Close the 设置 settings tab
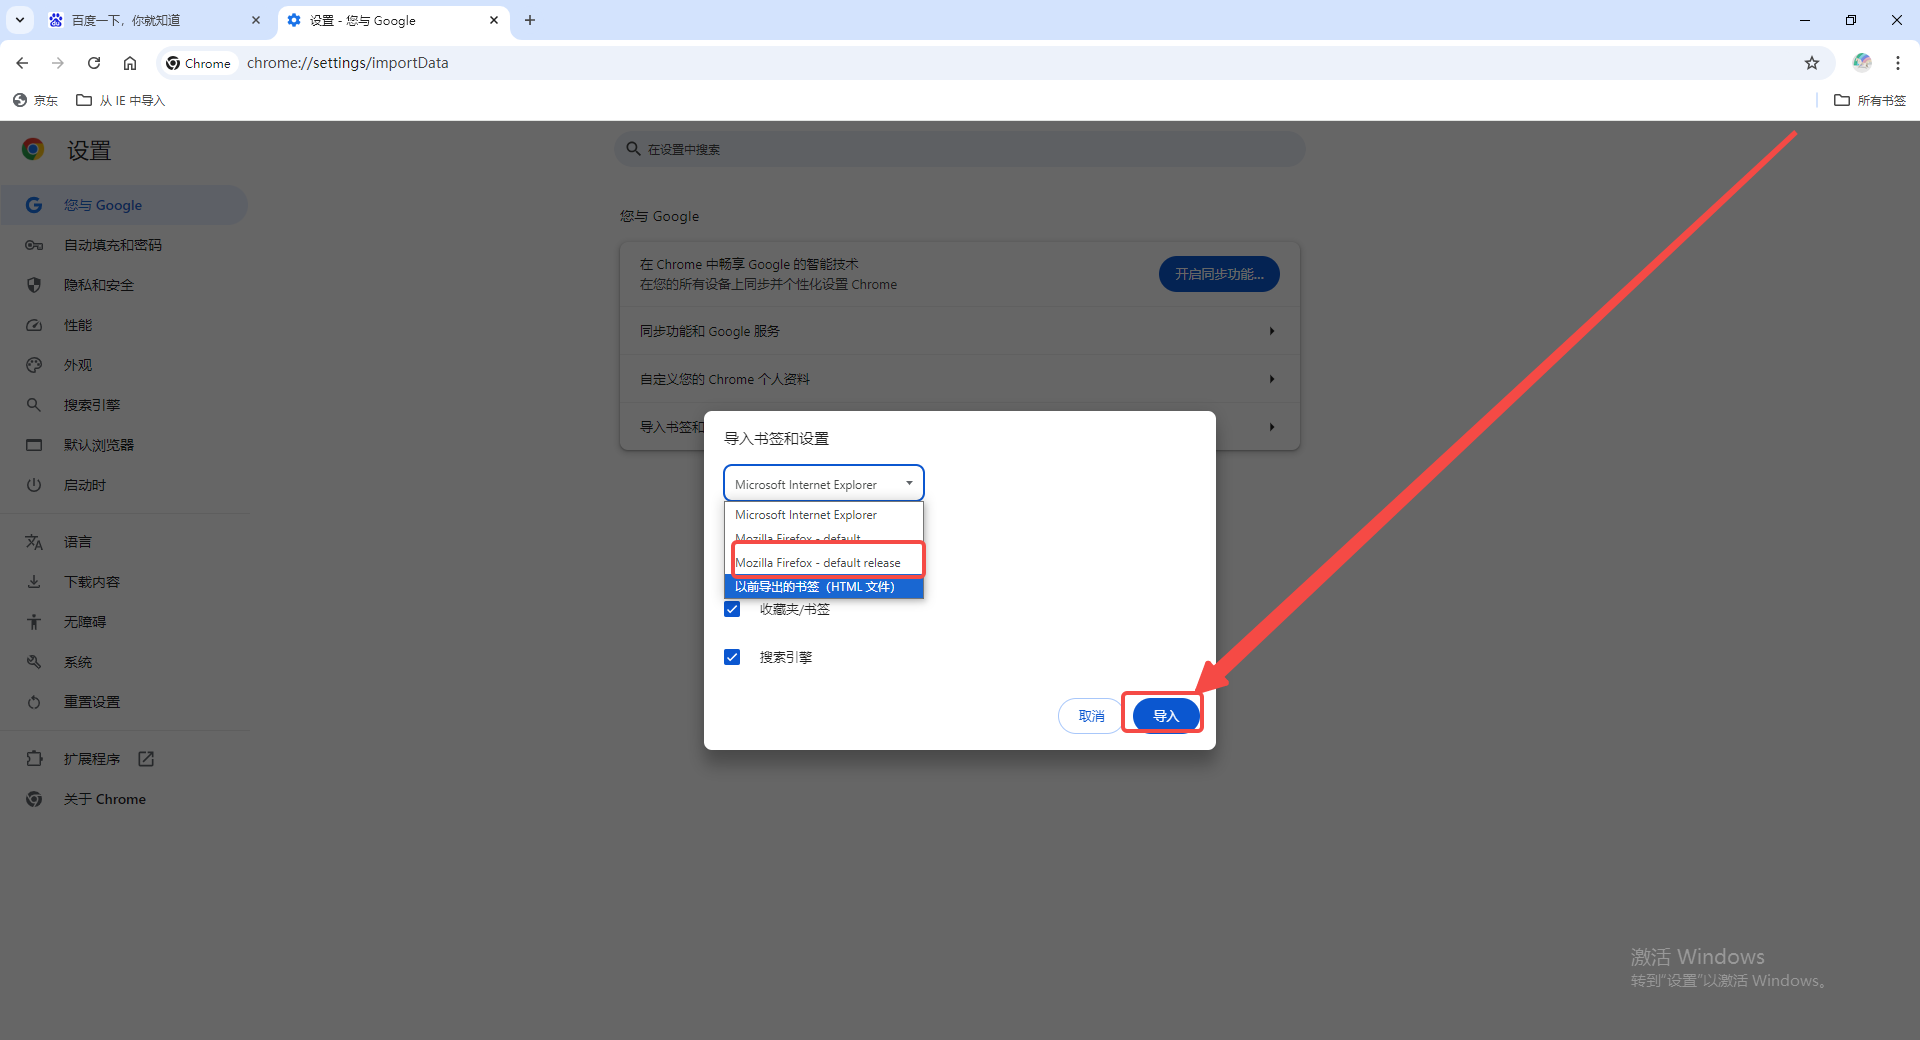 [494, 20]
